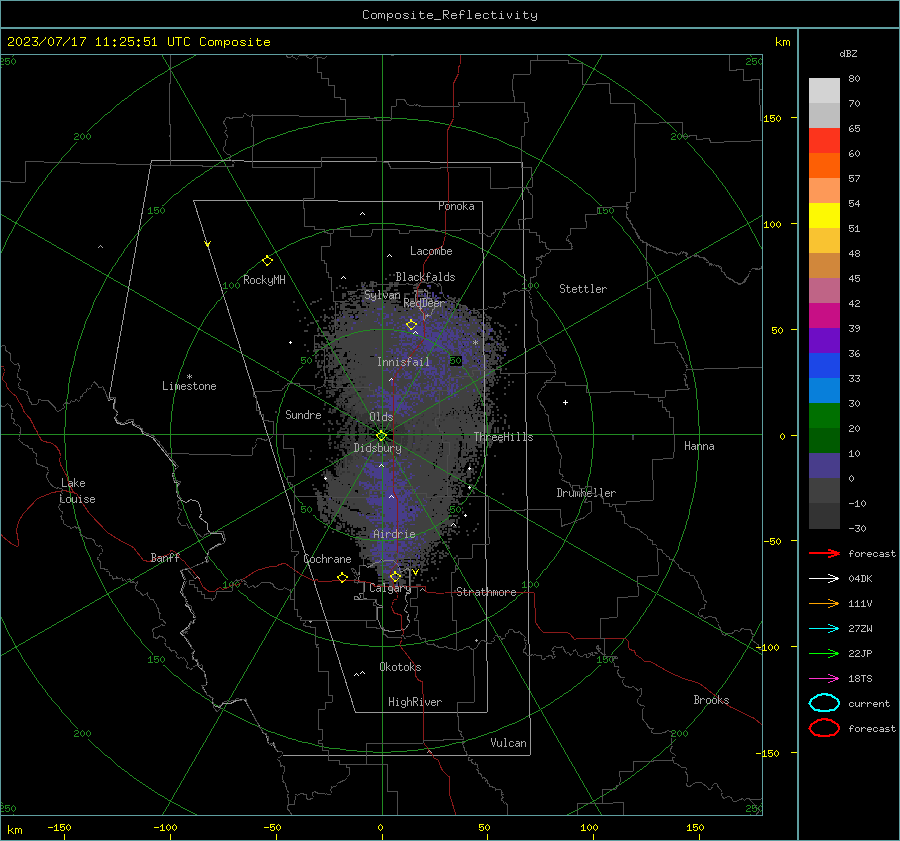Select the Limestone map label
This screenshot has width=900, height=841.
[189, 386]
